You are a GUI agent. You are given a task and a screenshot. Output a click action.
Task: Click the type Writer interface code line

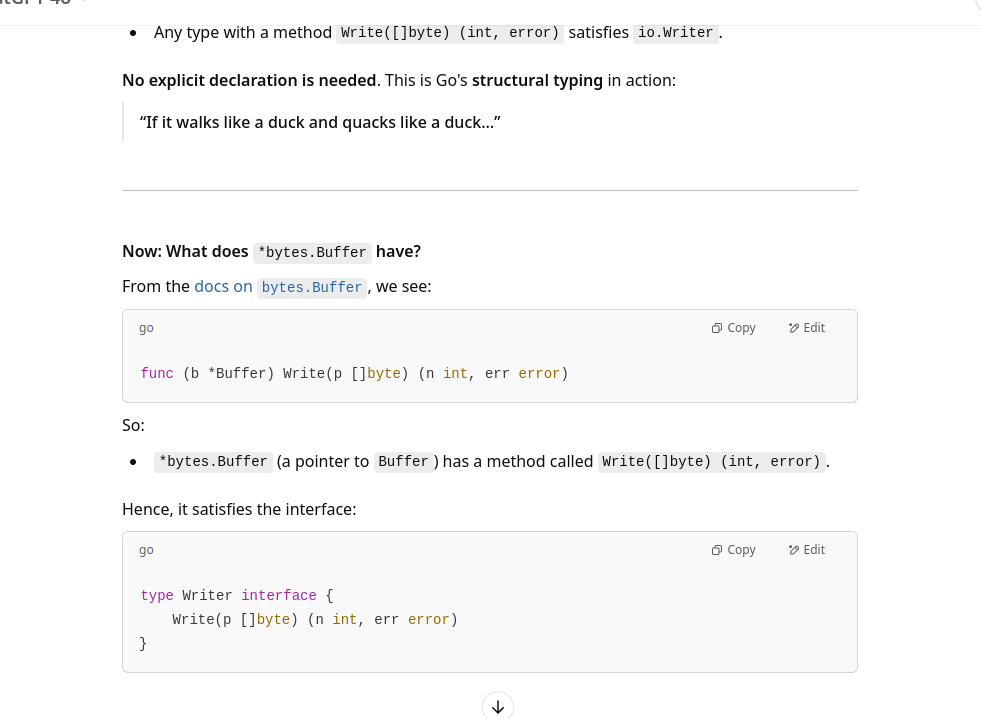pyautogui.click(x=236, y=596)
